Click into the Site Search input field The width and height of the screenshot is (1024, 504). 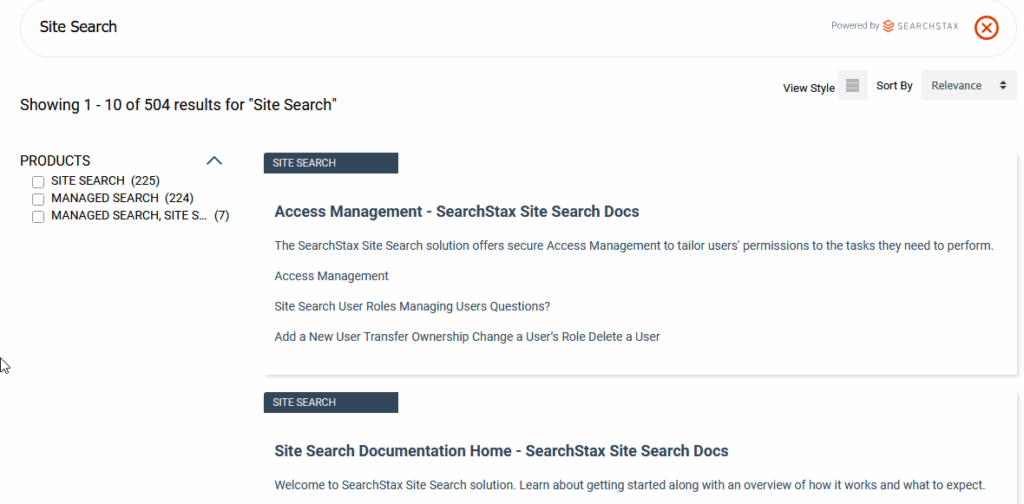tap(400, 27)
